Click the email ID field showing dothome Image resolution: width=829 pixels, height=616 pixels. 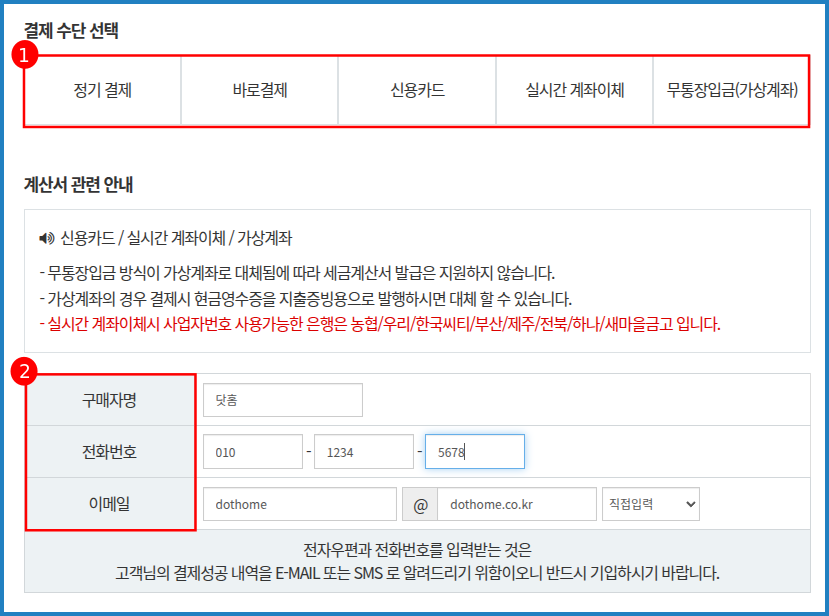pyautogui.click(x=298, y=504)
